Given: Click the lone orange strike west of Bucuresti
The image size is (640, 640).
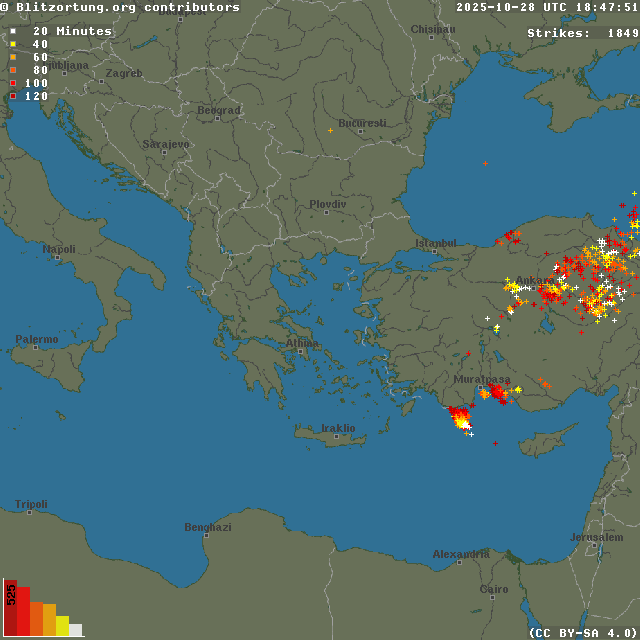Looking at the screenshot, I should [x=330, y=130].
